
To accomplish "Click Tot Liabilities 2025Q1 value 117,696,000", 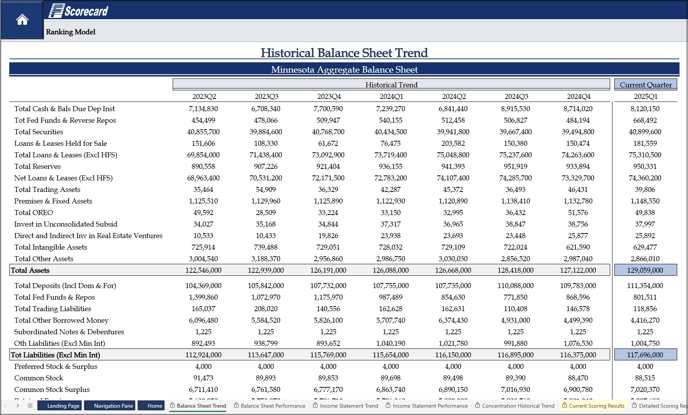I will click(645, 355).
